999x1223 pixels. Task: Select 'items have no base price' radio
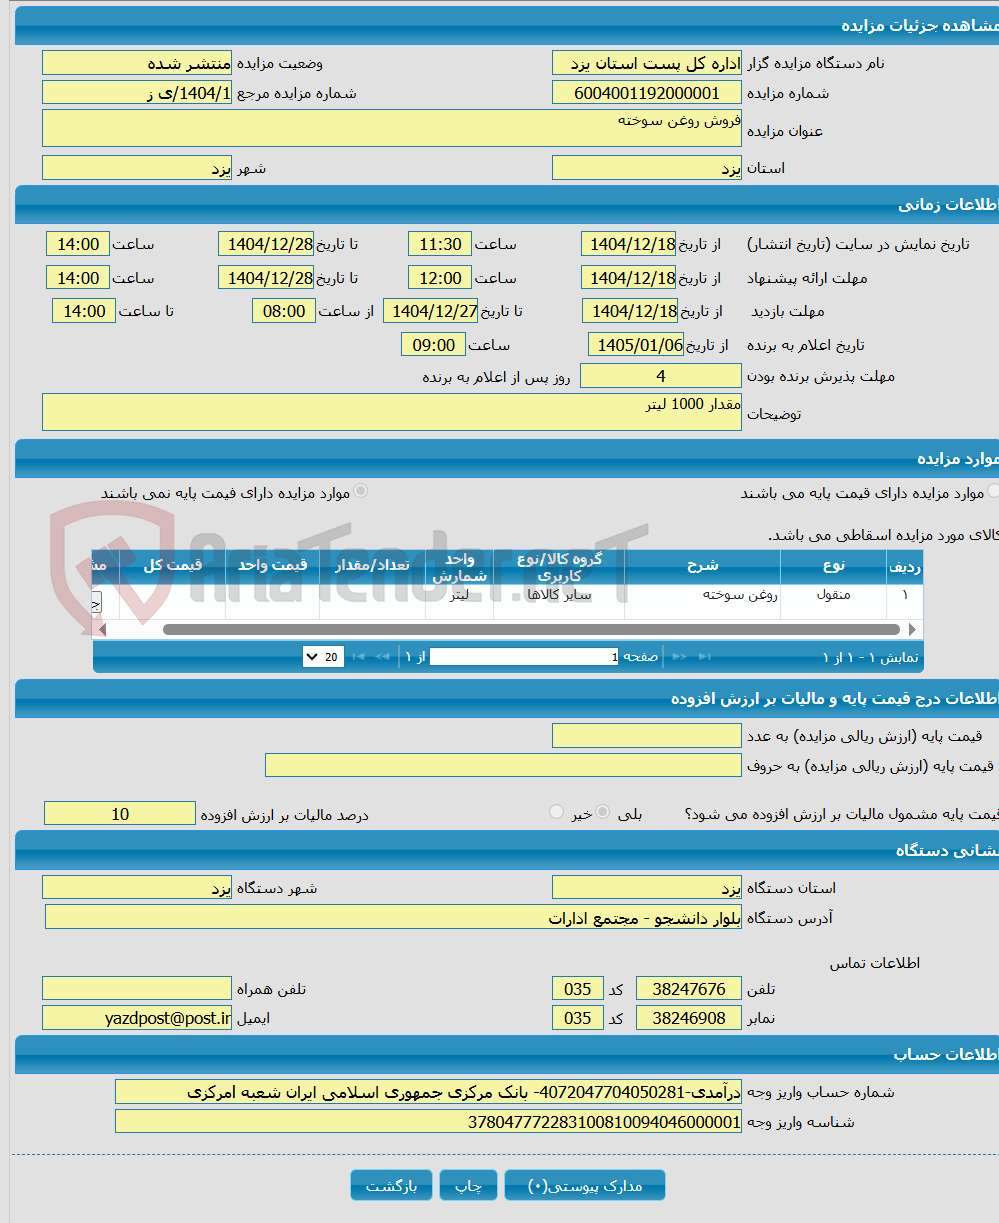point(360,491)
